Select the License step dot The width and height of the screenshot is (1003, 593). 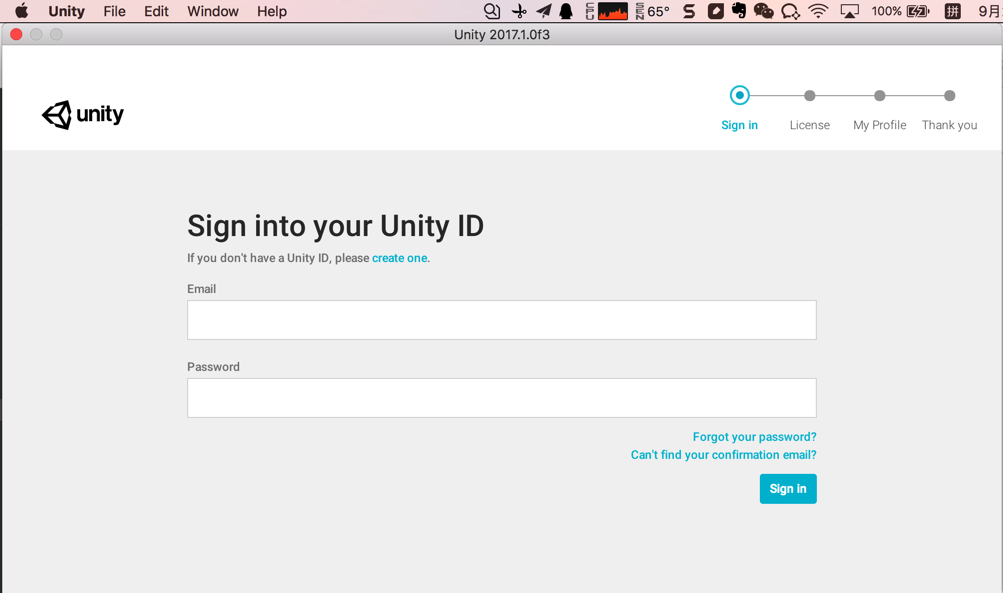(x=810, y=95)
